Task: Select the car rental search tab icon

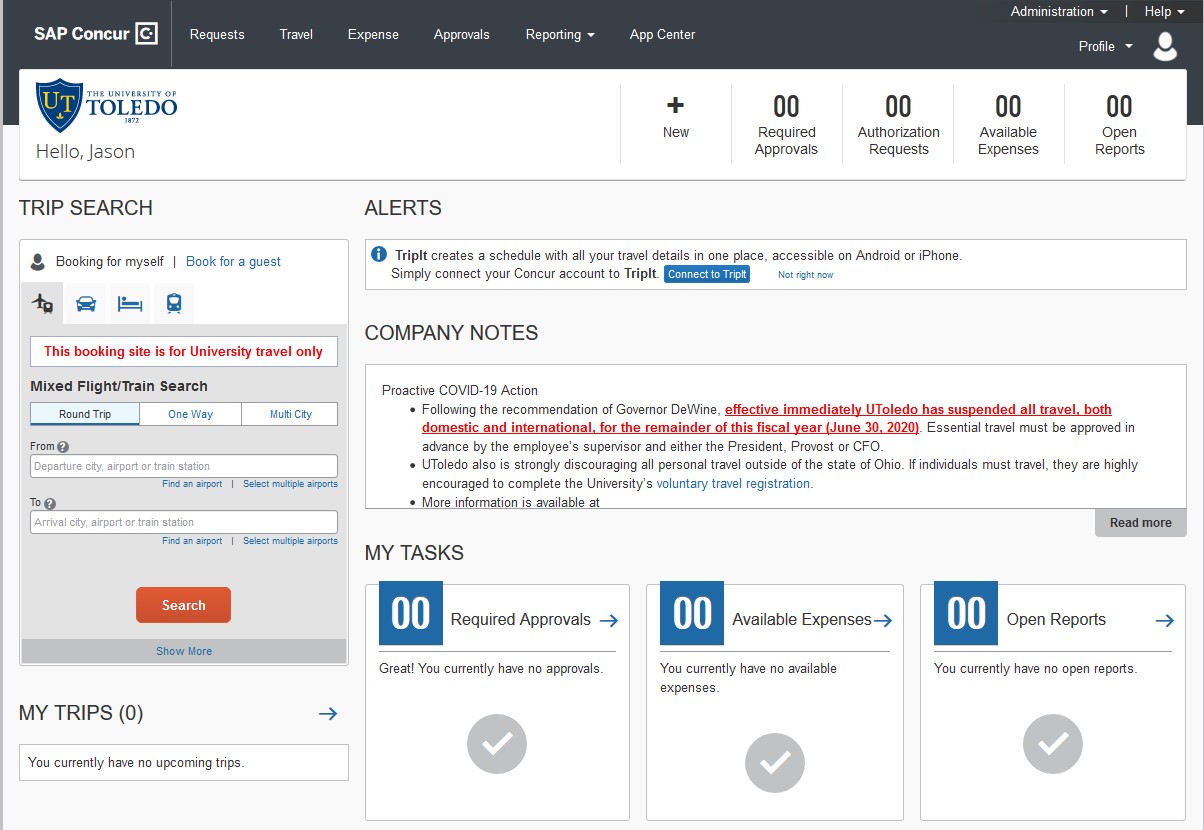Action: point(86,303)
